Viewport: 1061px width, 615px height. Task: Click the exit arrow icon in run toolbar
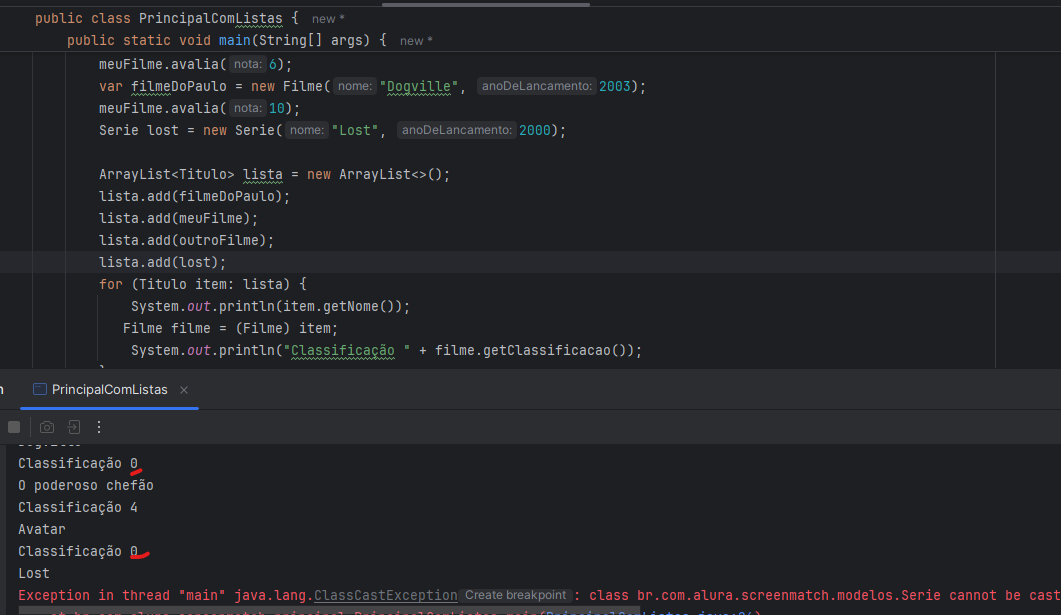[x=74, y=427]
